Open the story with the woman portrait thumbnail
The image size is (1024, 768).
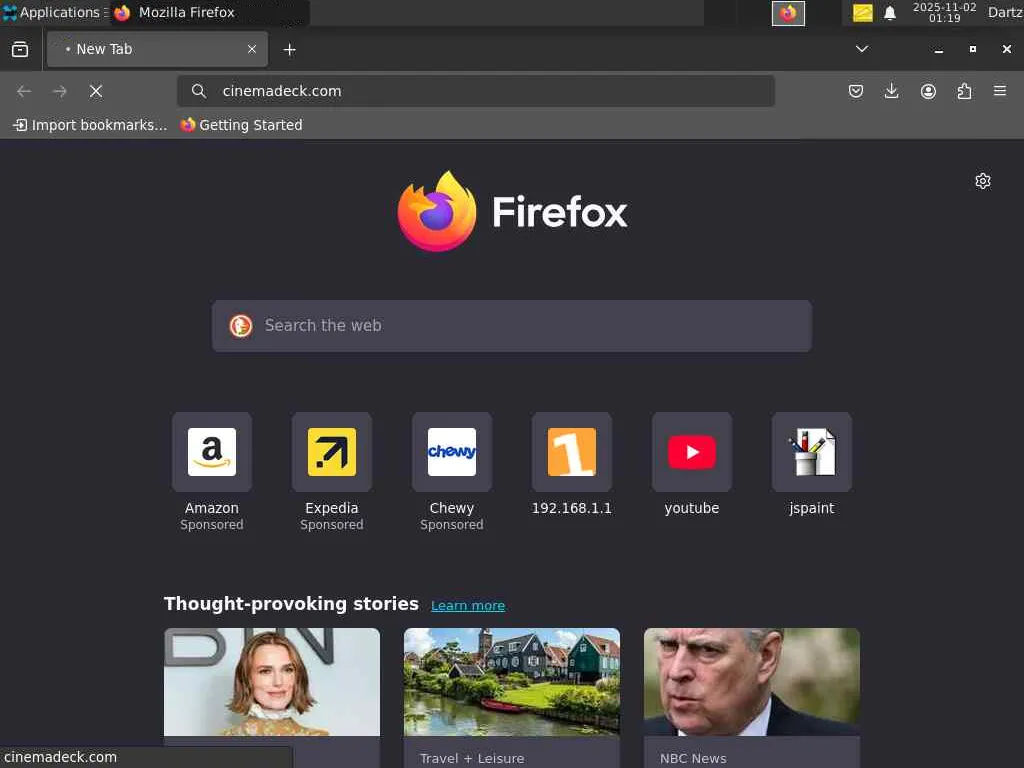coord(272,682)
